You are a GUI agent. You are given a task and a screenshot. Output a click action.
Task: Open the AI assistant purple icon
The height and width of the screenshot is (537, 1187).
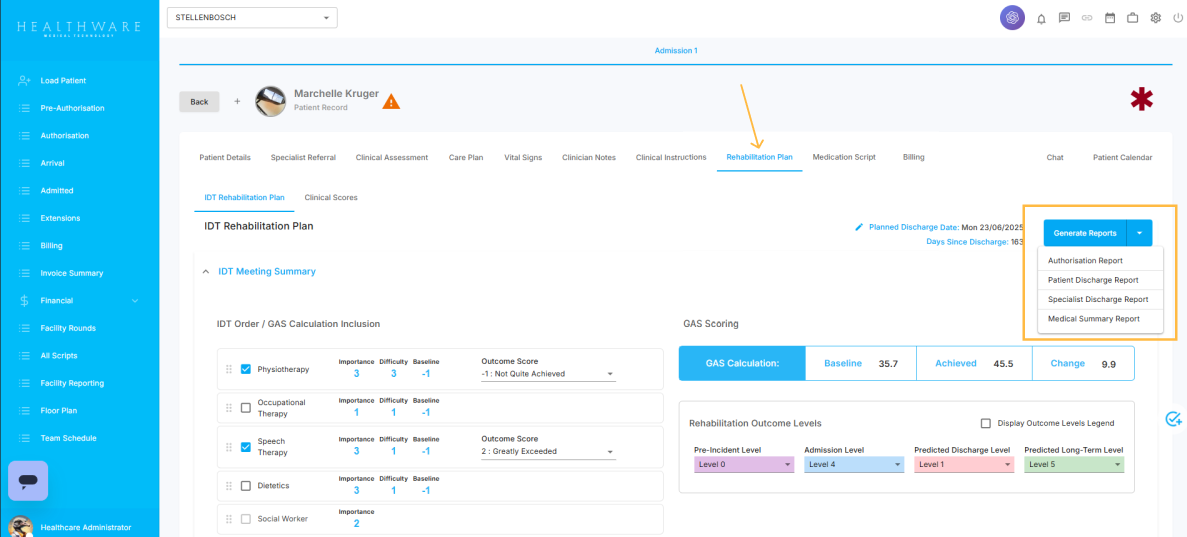1012,18
